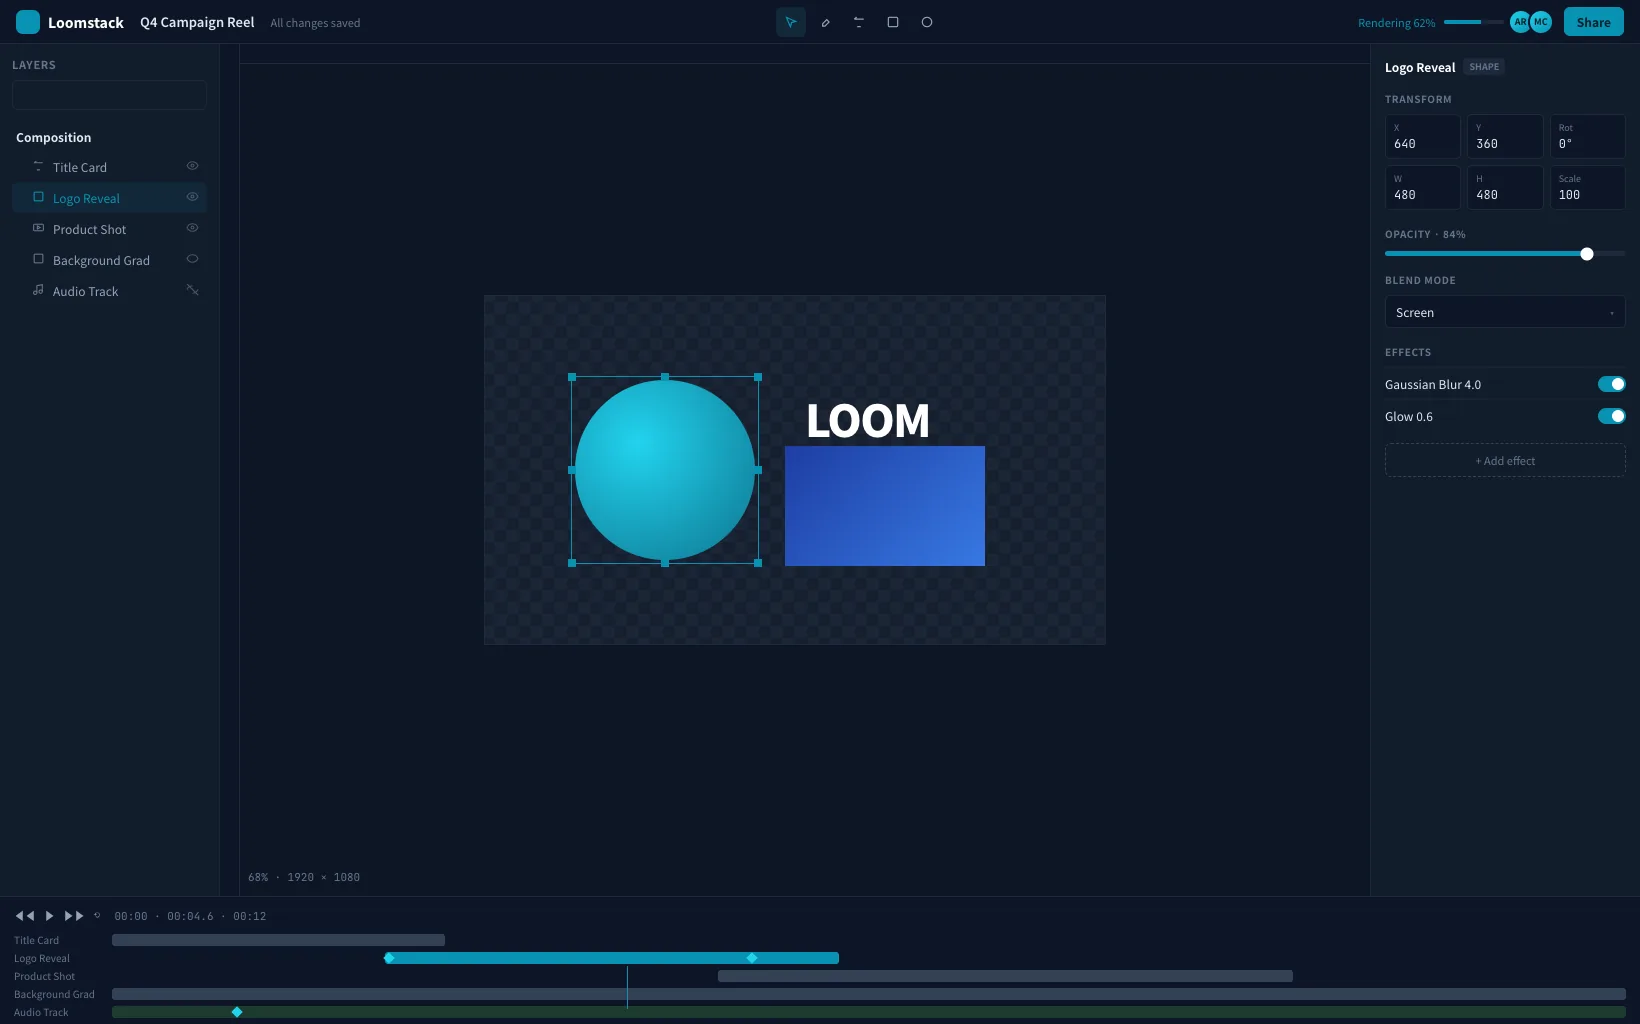Click the Audio Track music note icon
Screen dimensions: 1640x1024
click(38, 290)
